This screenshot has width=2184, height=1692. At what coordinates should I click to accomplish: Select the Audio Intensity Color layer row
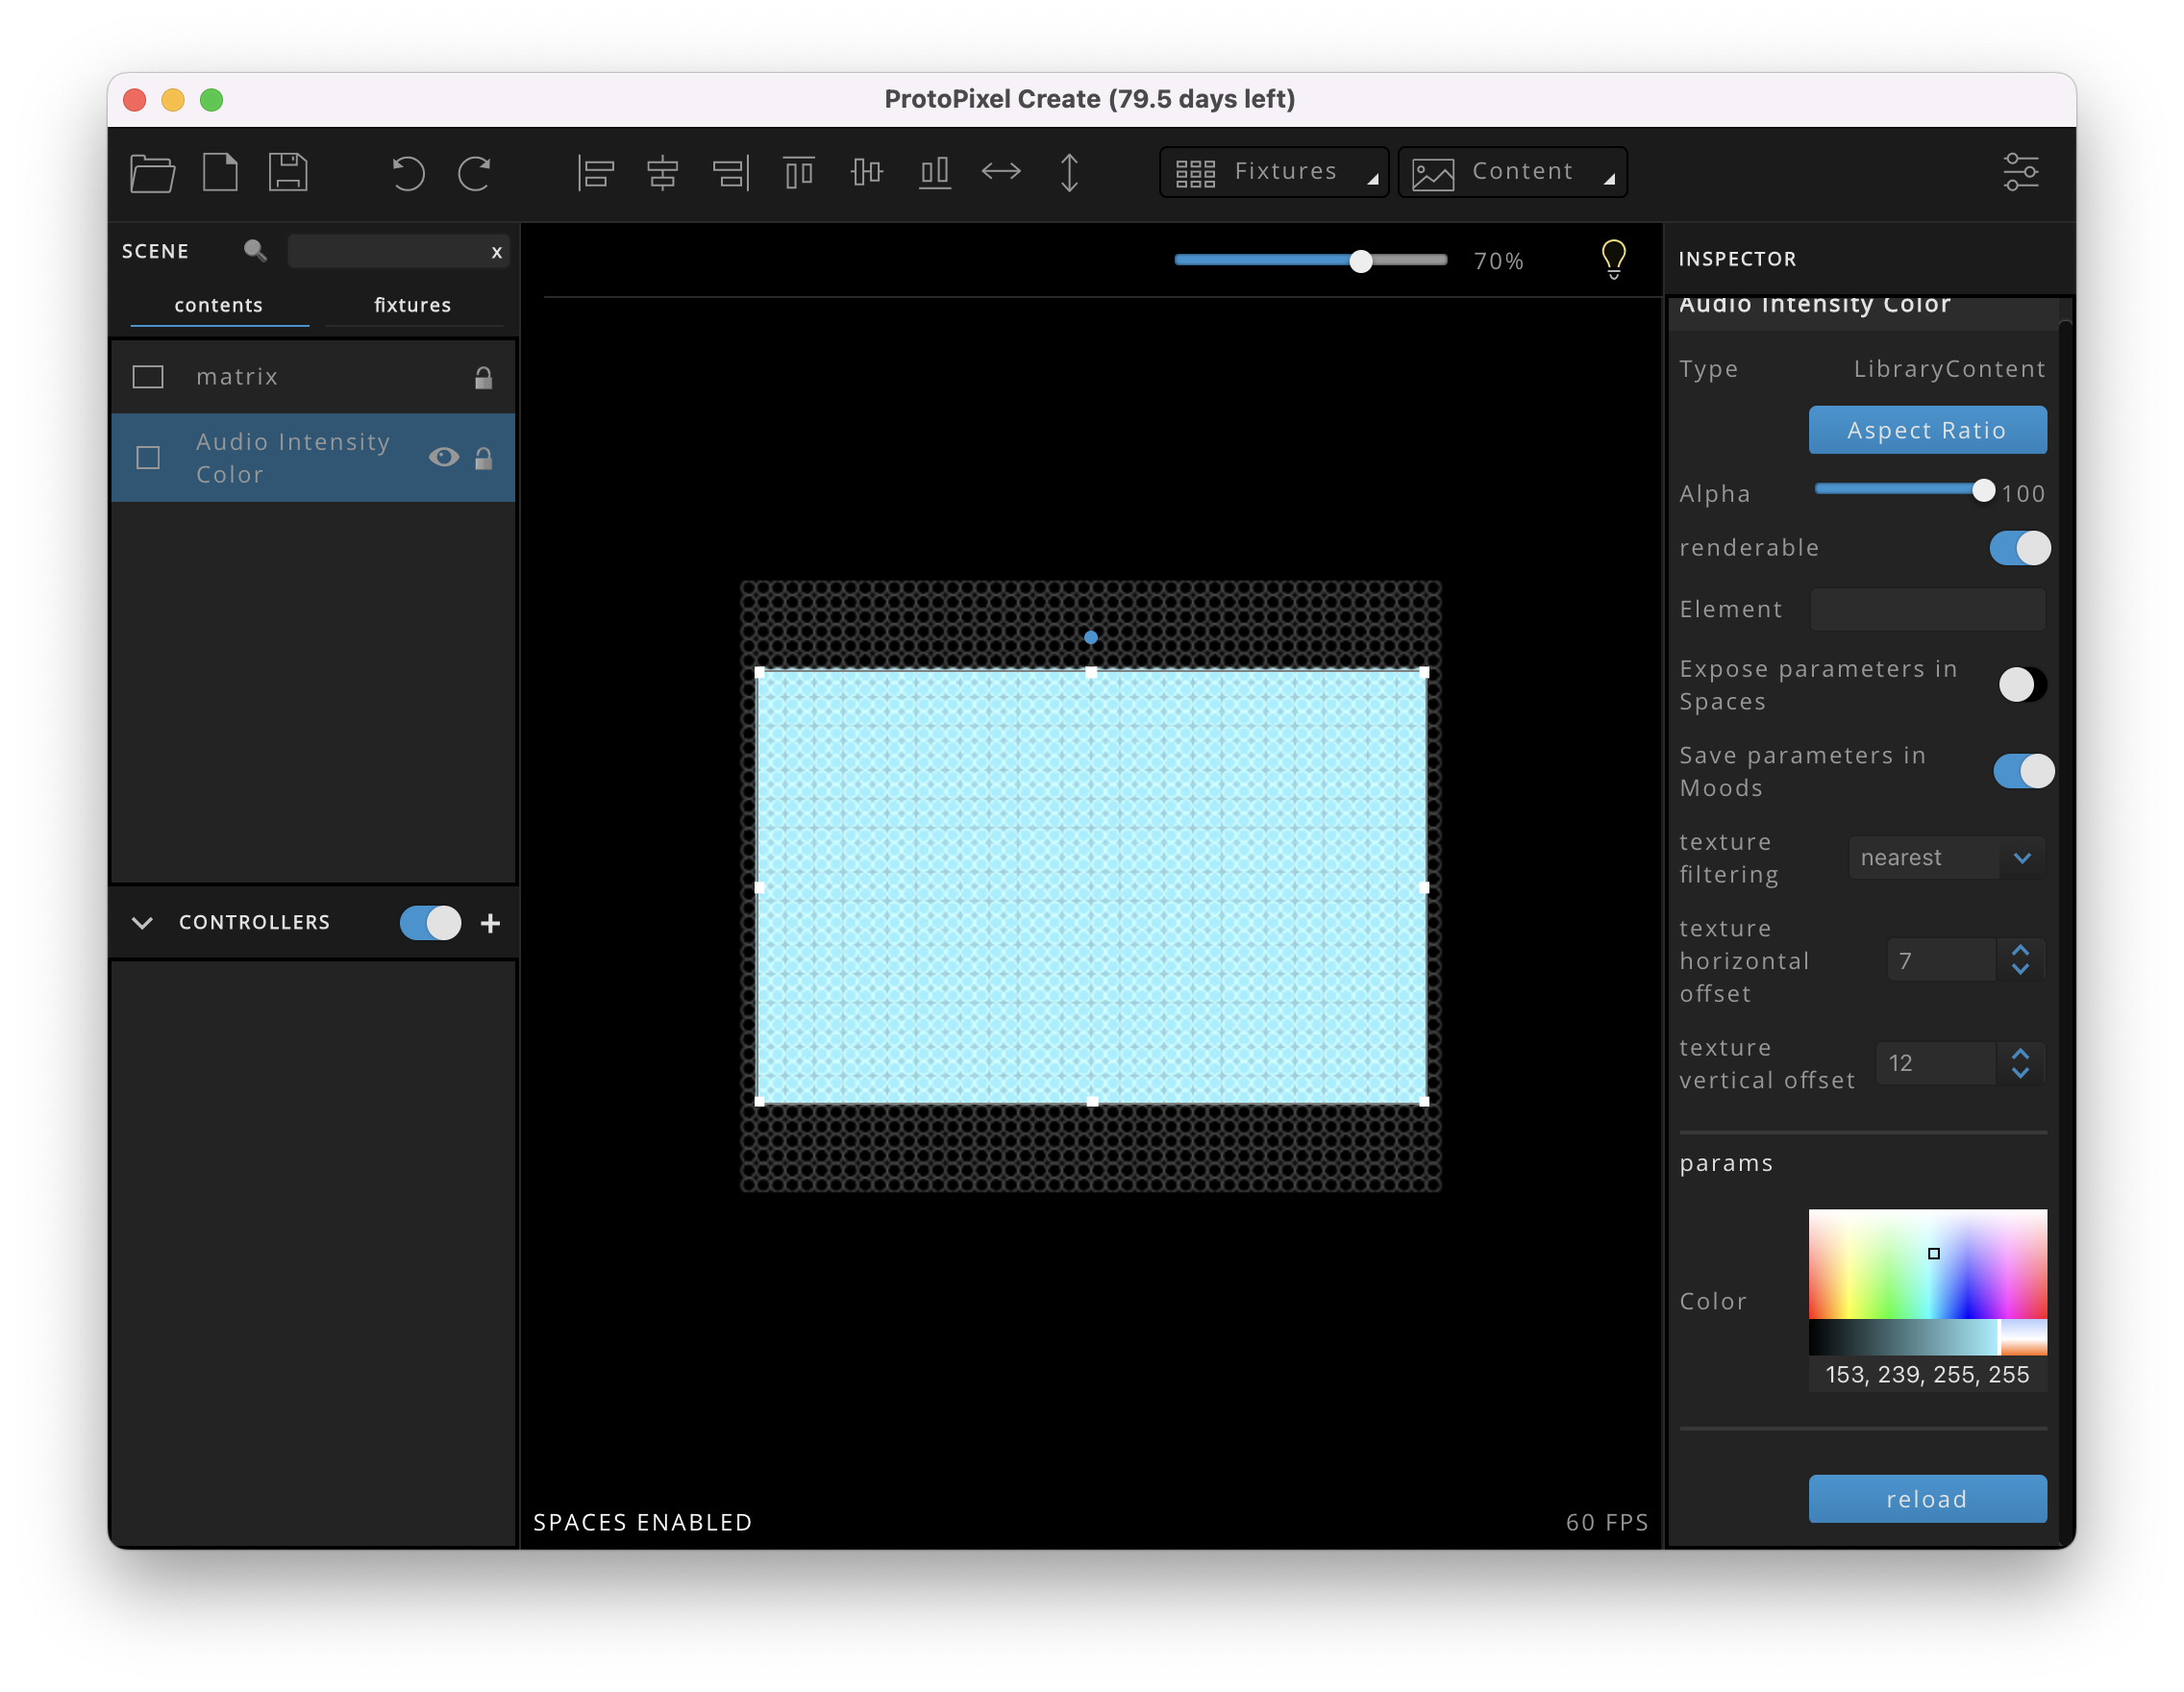pos(313,458)
